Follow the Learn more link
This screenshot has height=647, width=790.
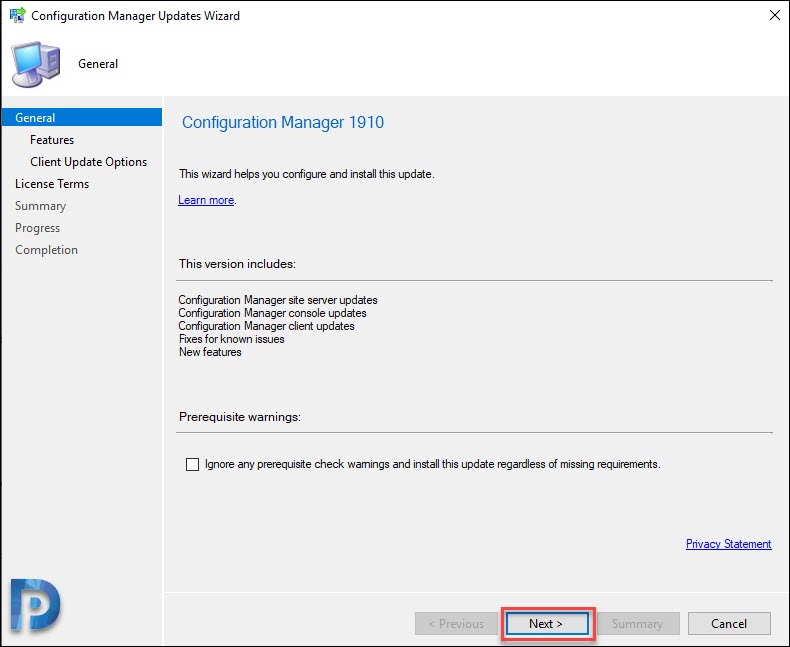tap(206, 200)
